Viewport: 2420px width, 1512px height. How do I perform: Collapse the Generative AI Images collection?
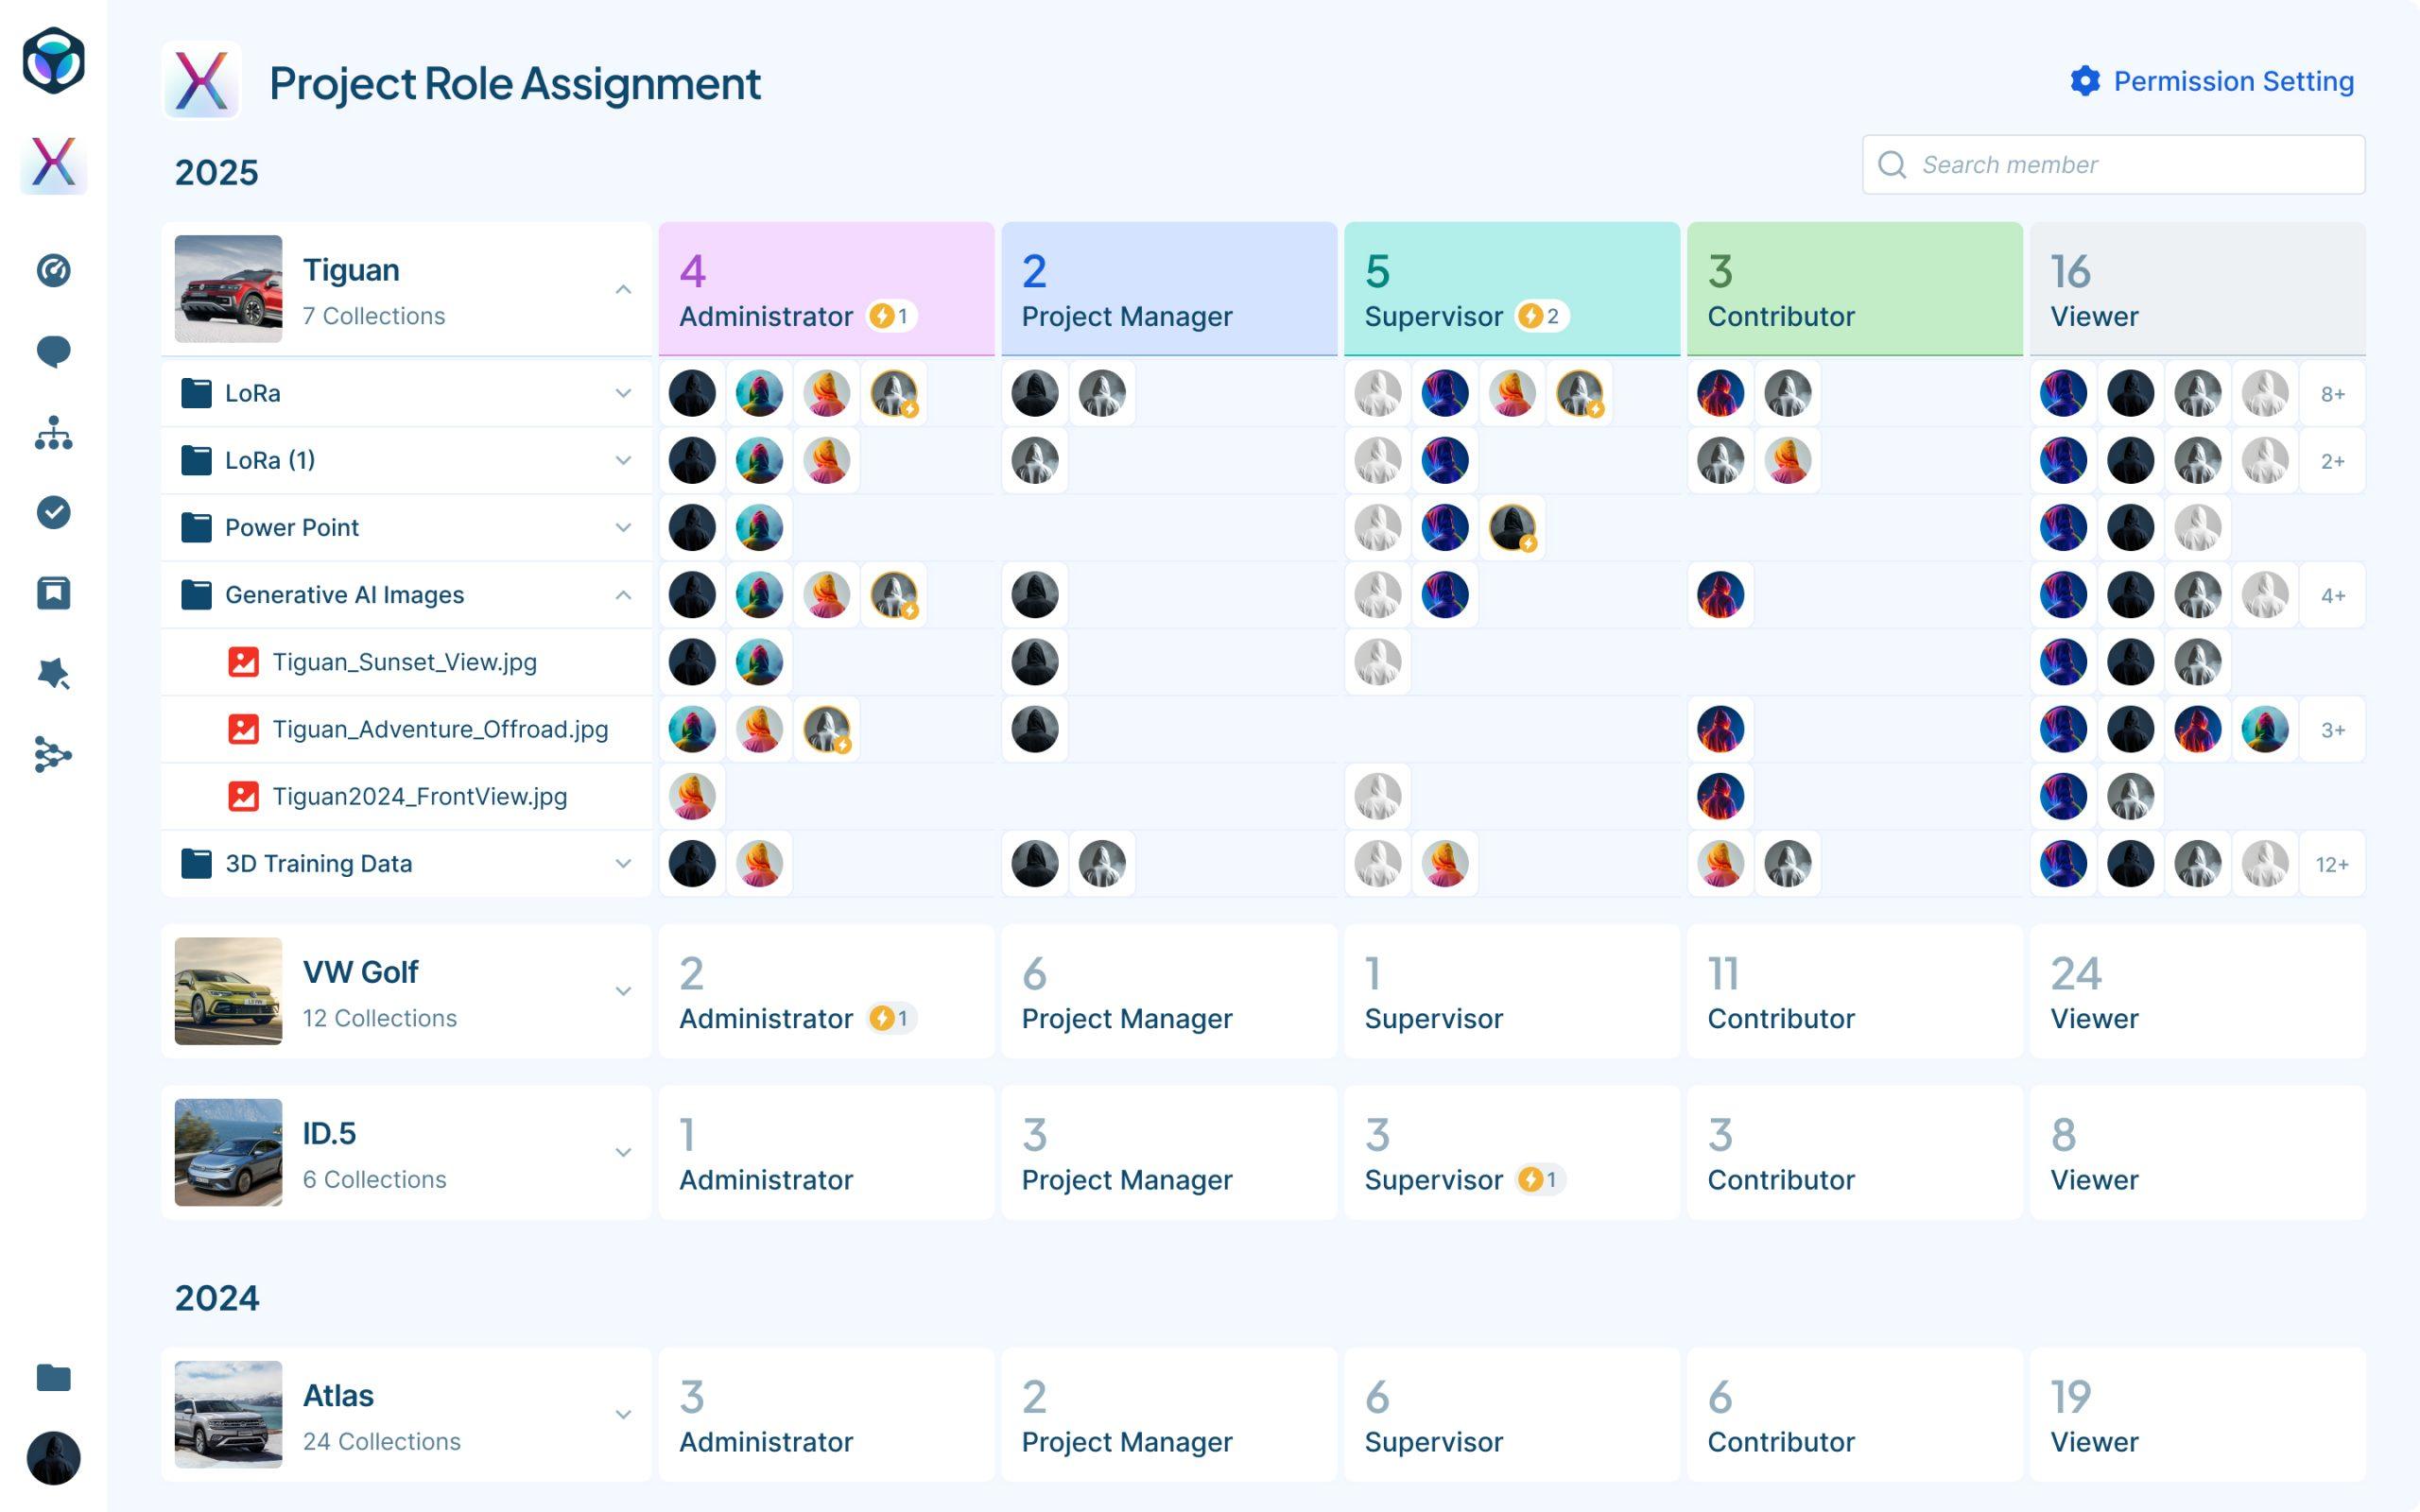point(624,594)
